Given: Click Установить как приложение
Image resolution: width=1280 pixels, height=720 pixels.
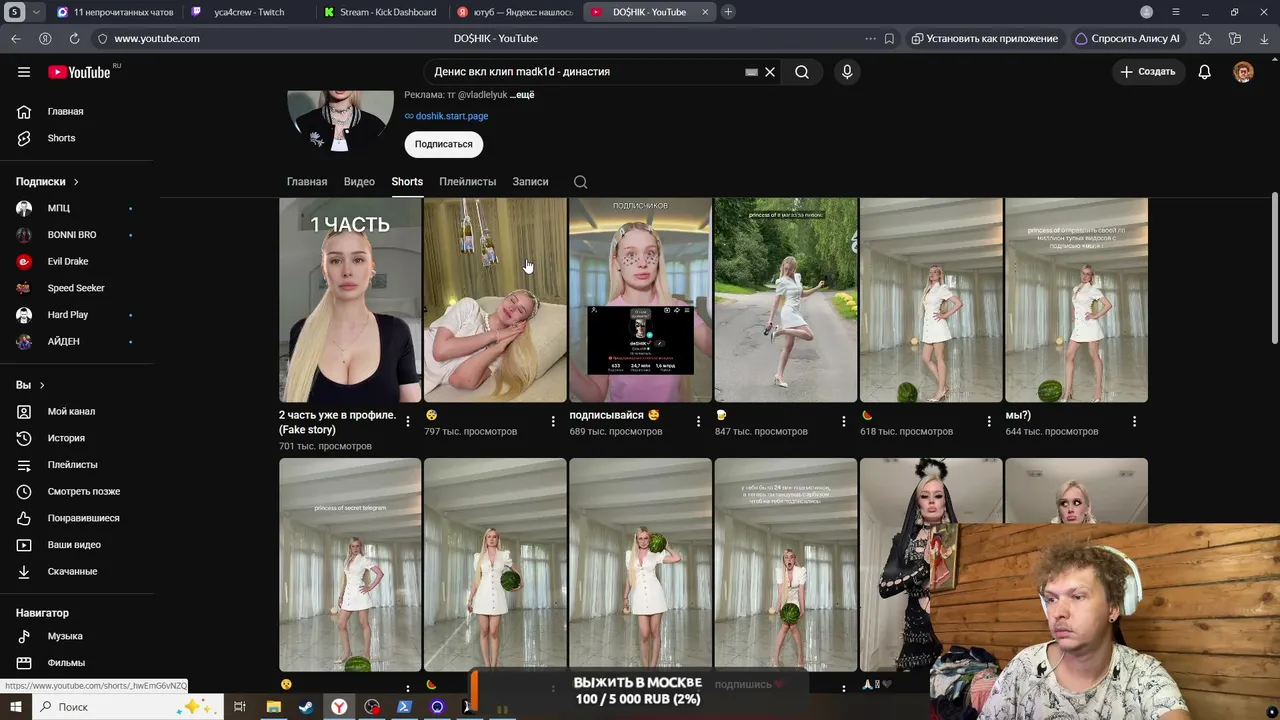Looking at the screenshot, I should (985, 38).
